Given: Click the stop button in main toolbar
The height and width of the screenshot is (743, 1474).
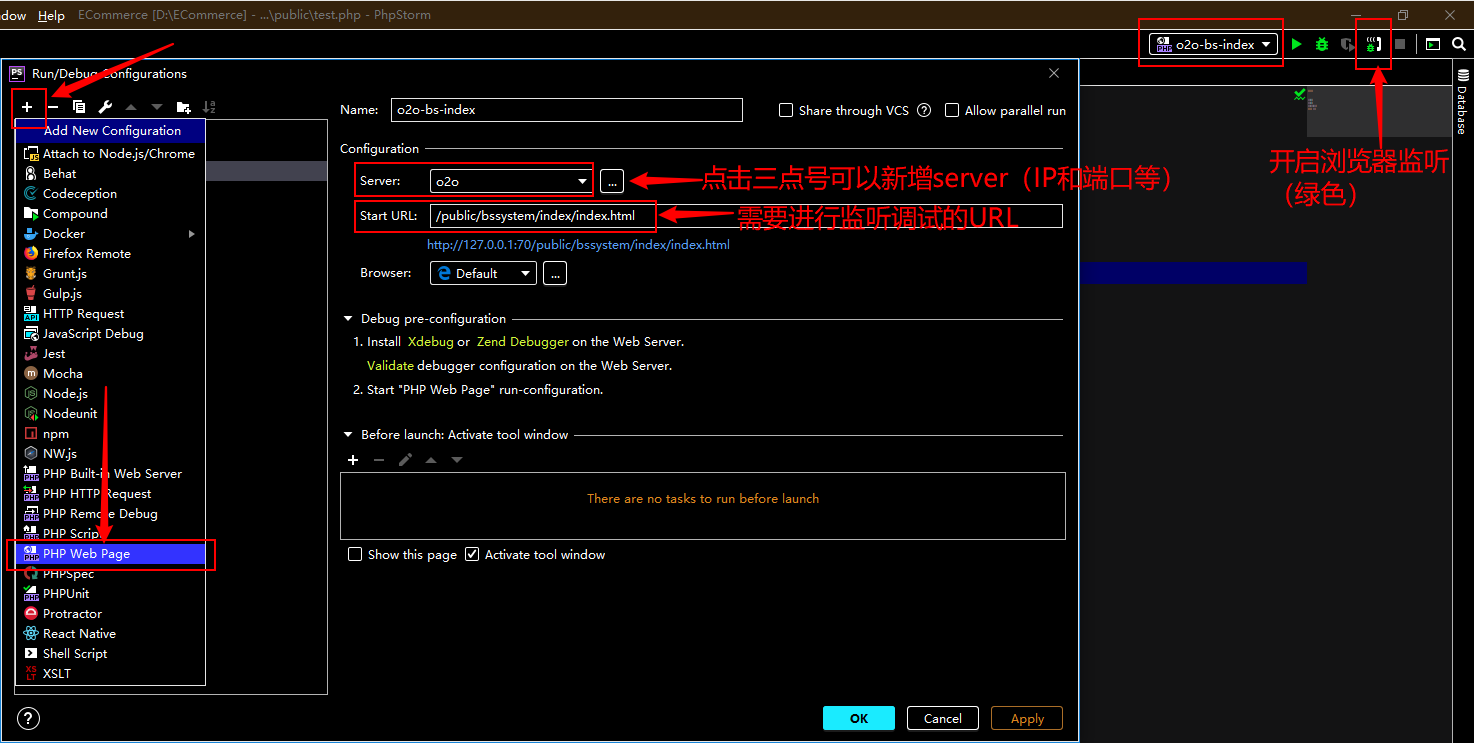Looking at the screenshot, I should 1400,44.
